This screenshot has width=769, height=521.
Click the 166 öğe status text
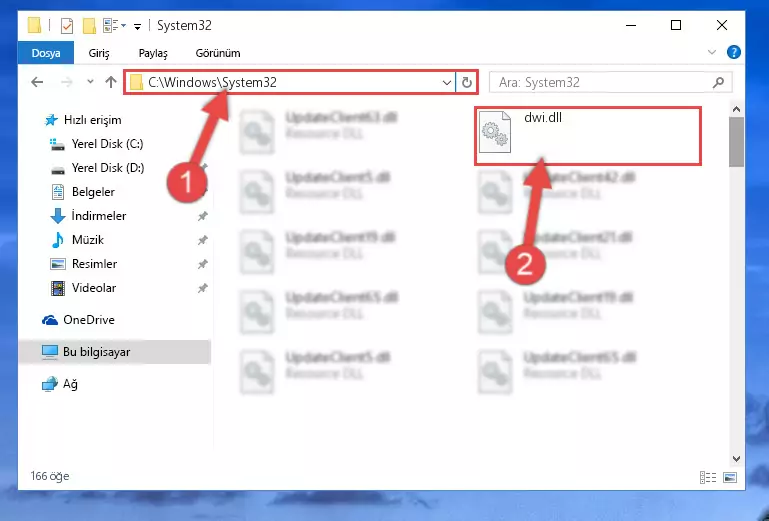coord(50,476)
